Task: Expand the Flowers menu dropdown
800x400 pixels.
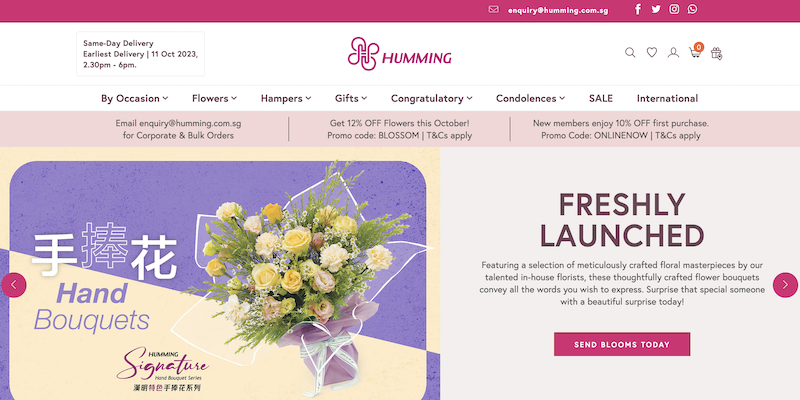Action: coord(214,98)
